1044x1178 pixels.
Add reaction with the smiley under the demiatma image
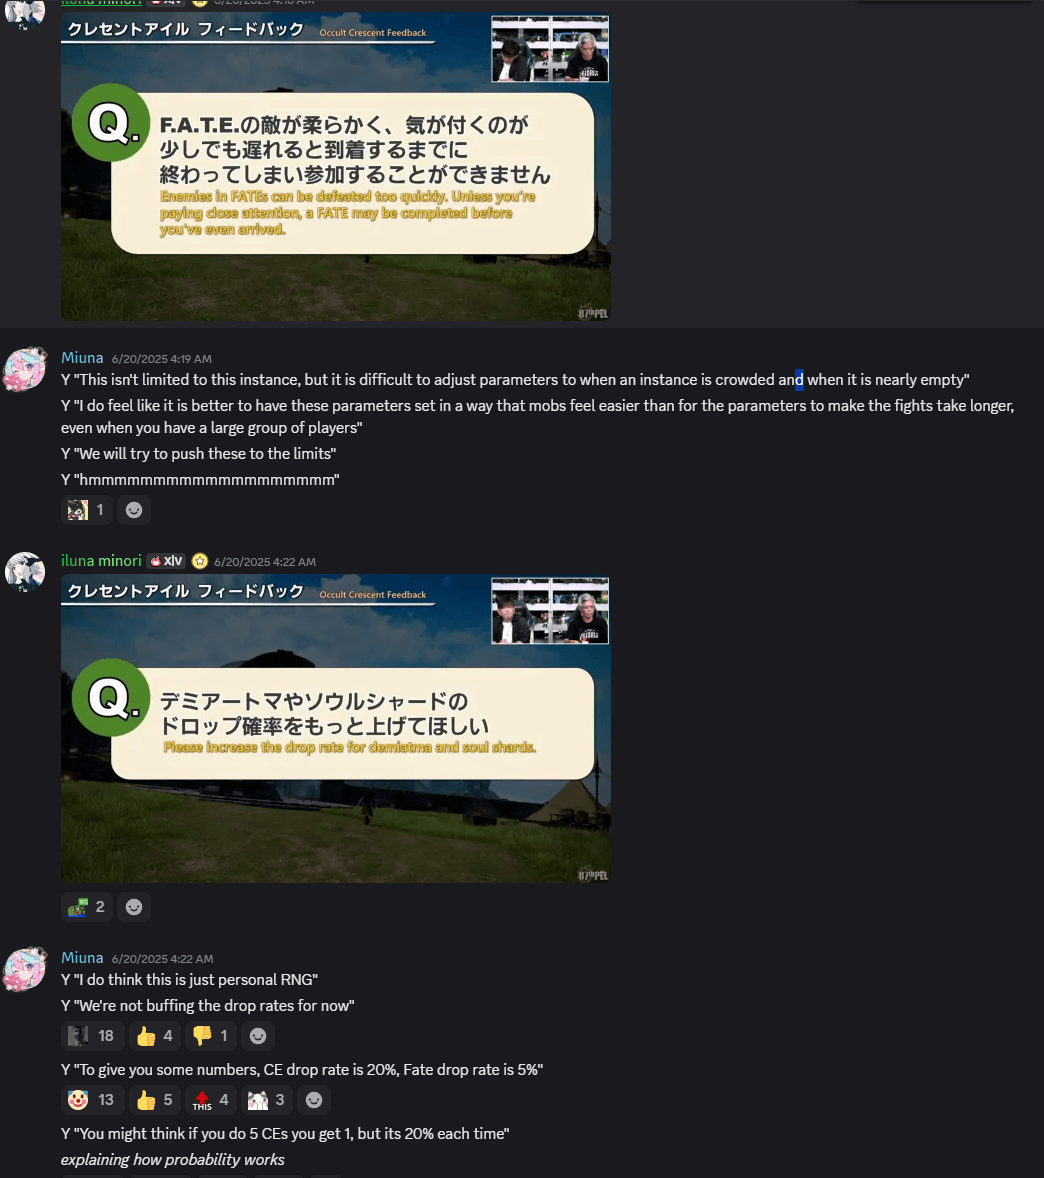[134, 907]
